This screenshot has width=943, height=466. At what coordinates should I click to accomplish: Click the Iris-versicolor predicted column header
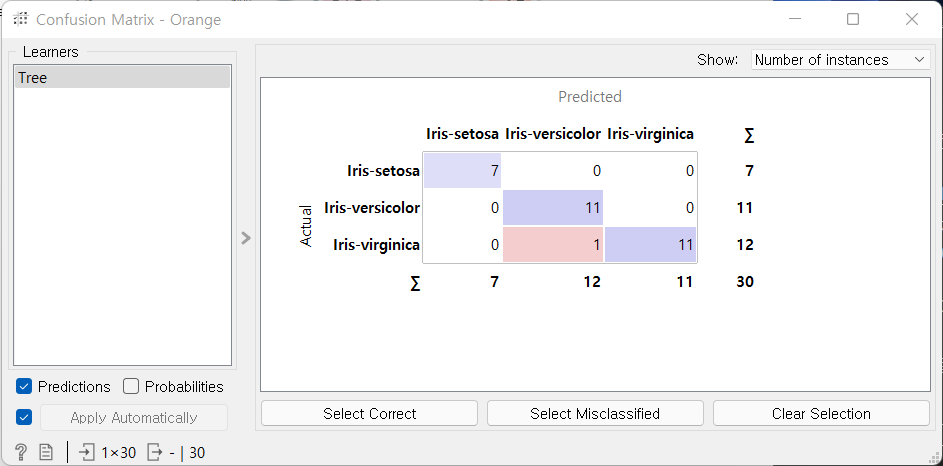(553, 134)
